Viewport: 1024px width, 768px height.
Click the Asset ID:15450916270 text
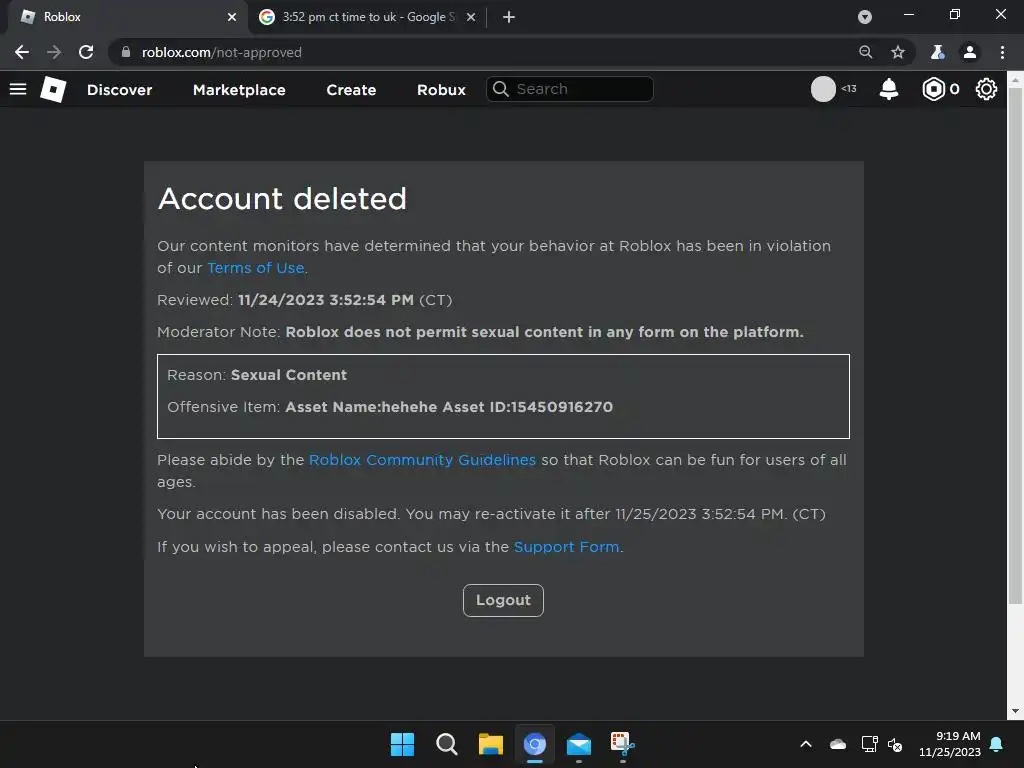[x=528, y=407]
